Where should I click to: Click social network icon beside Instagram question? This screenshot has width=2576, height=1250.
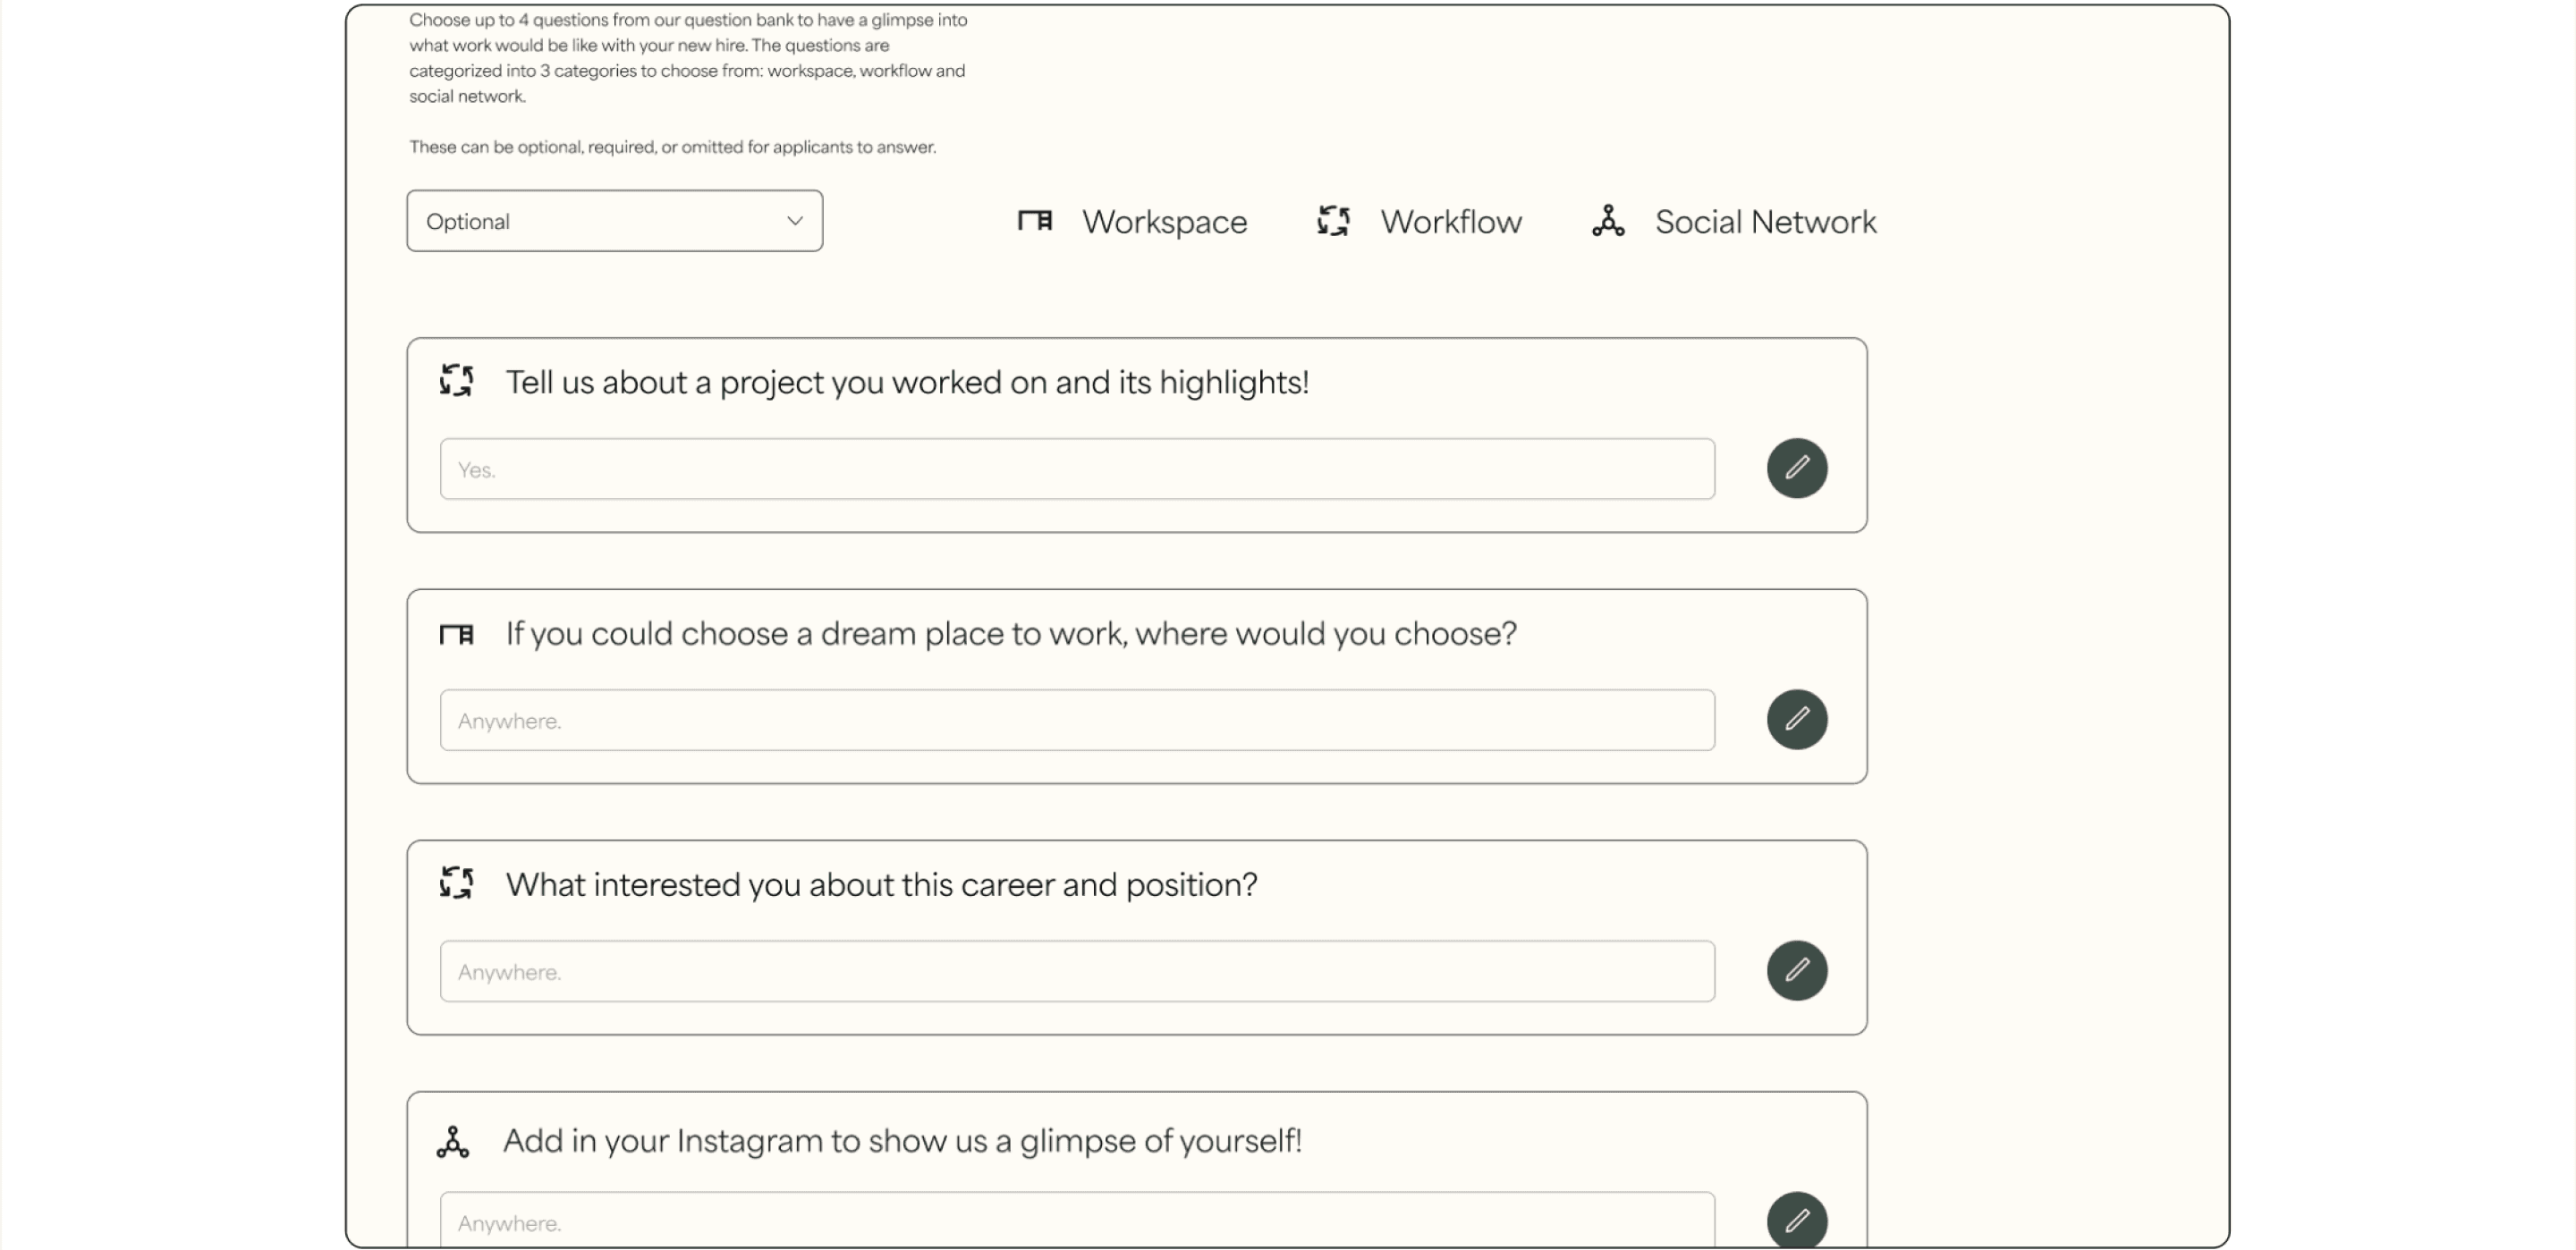(453, 1142)
